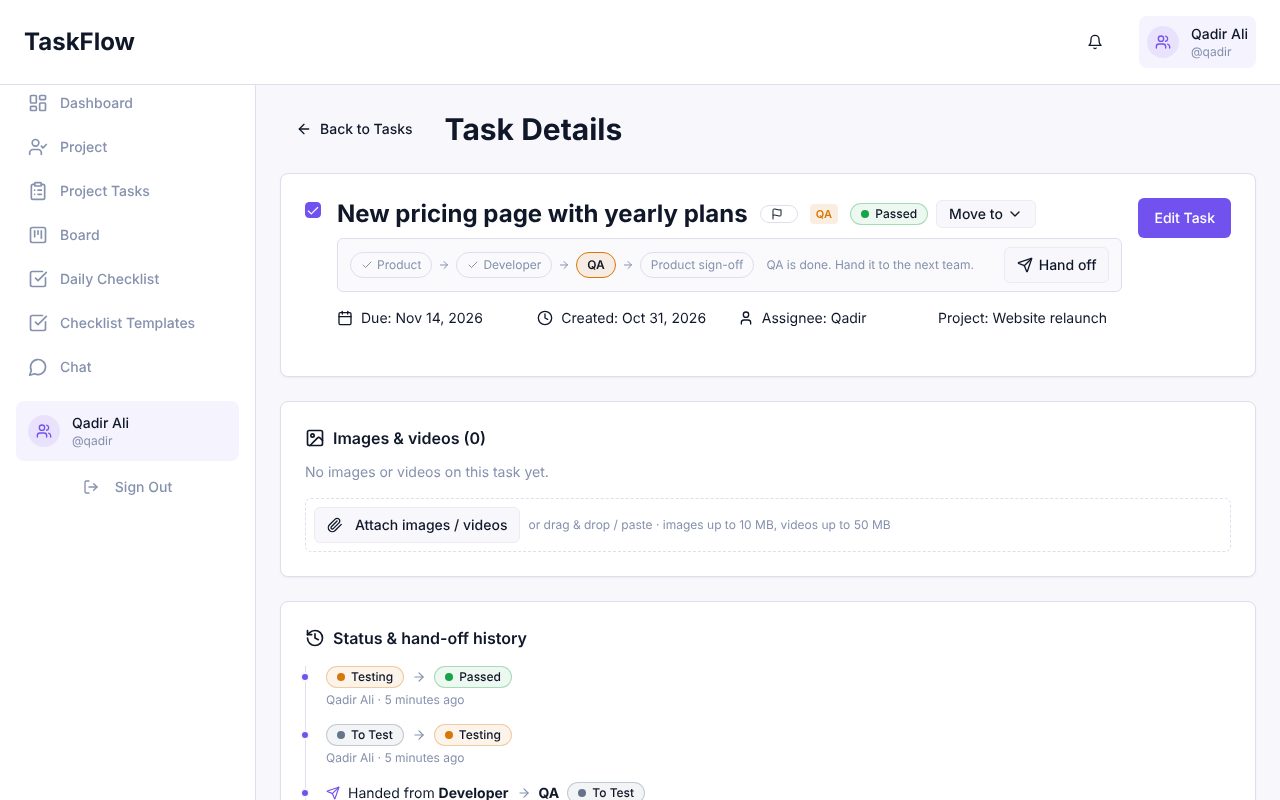
Task: Open Checklist Templates page
Action: [127, 323]
